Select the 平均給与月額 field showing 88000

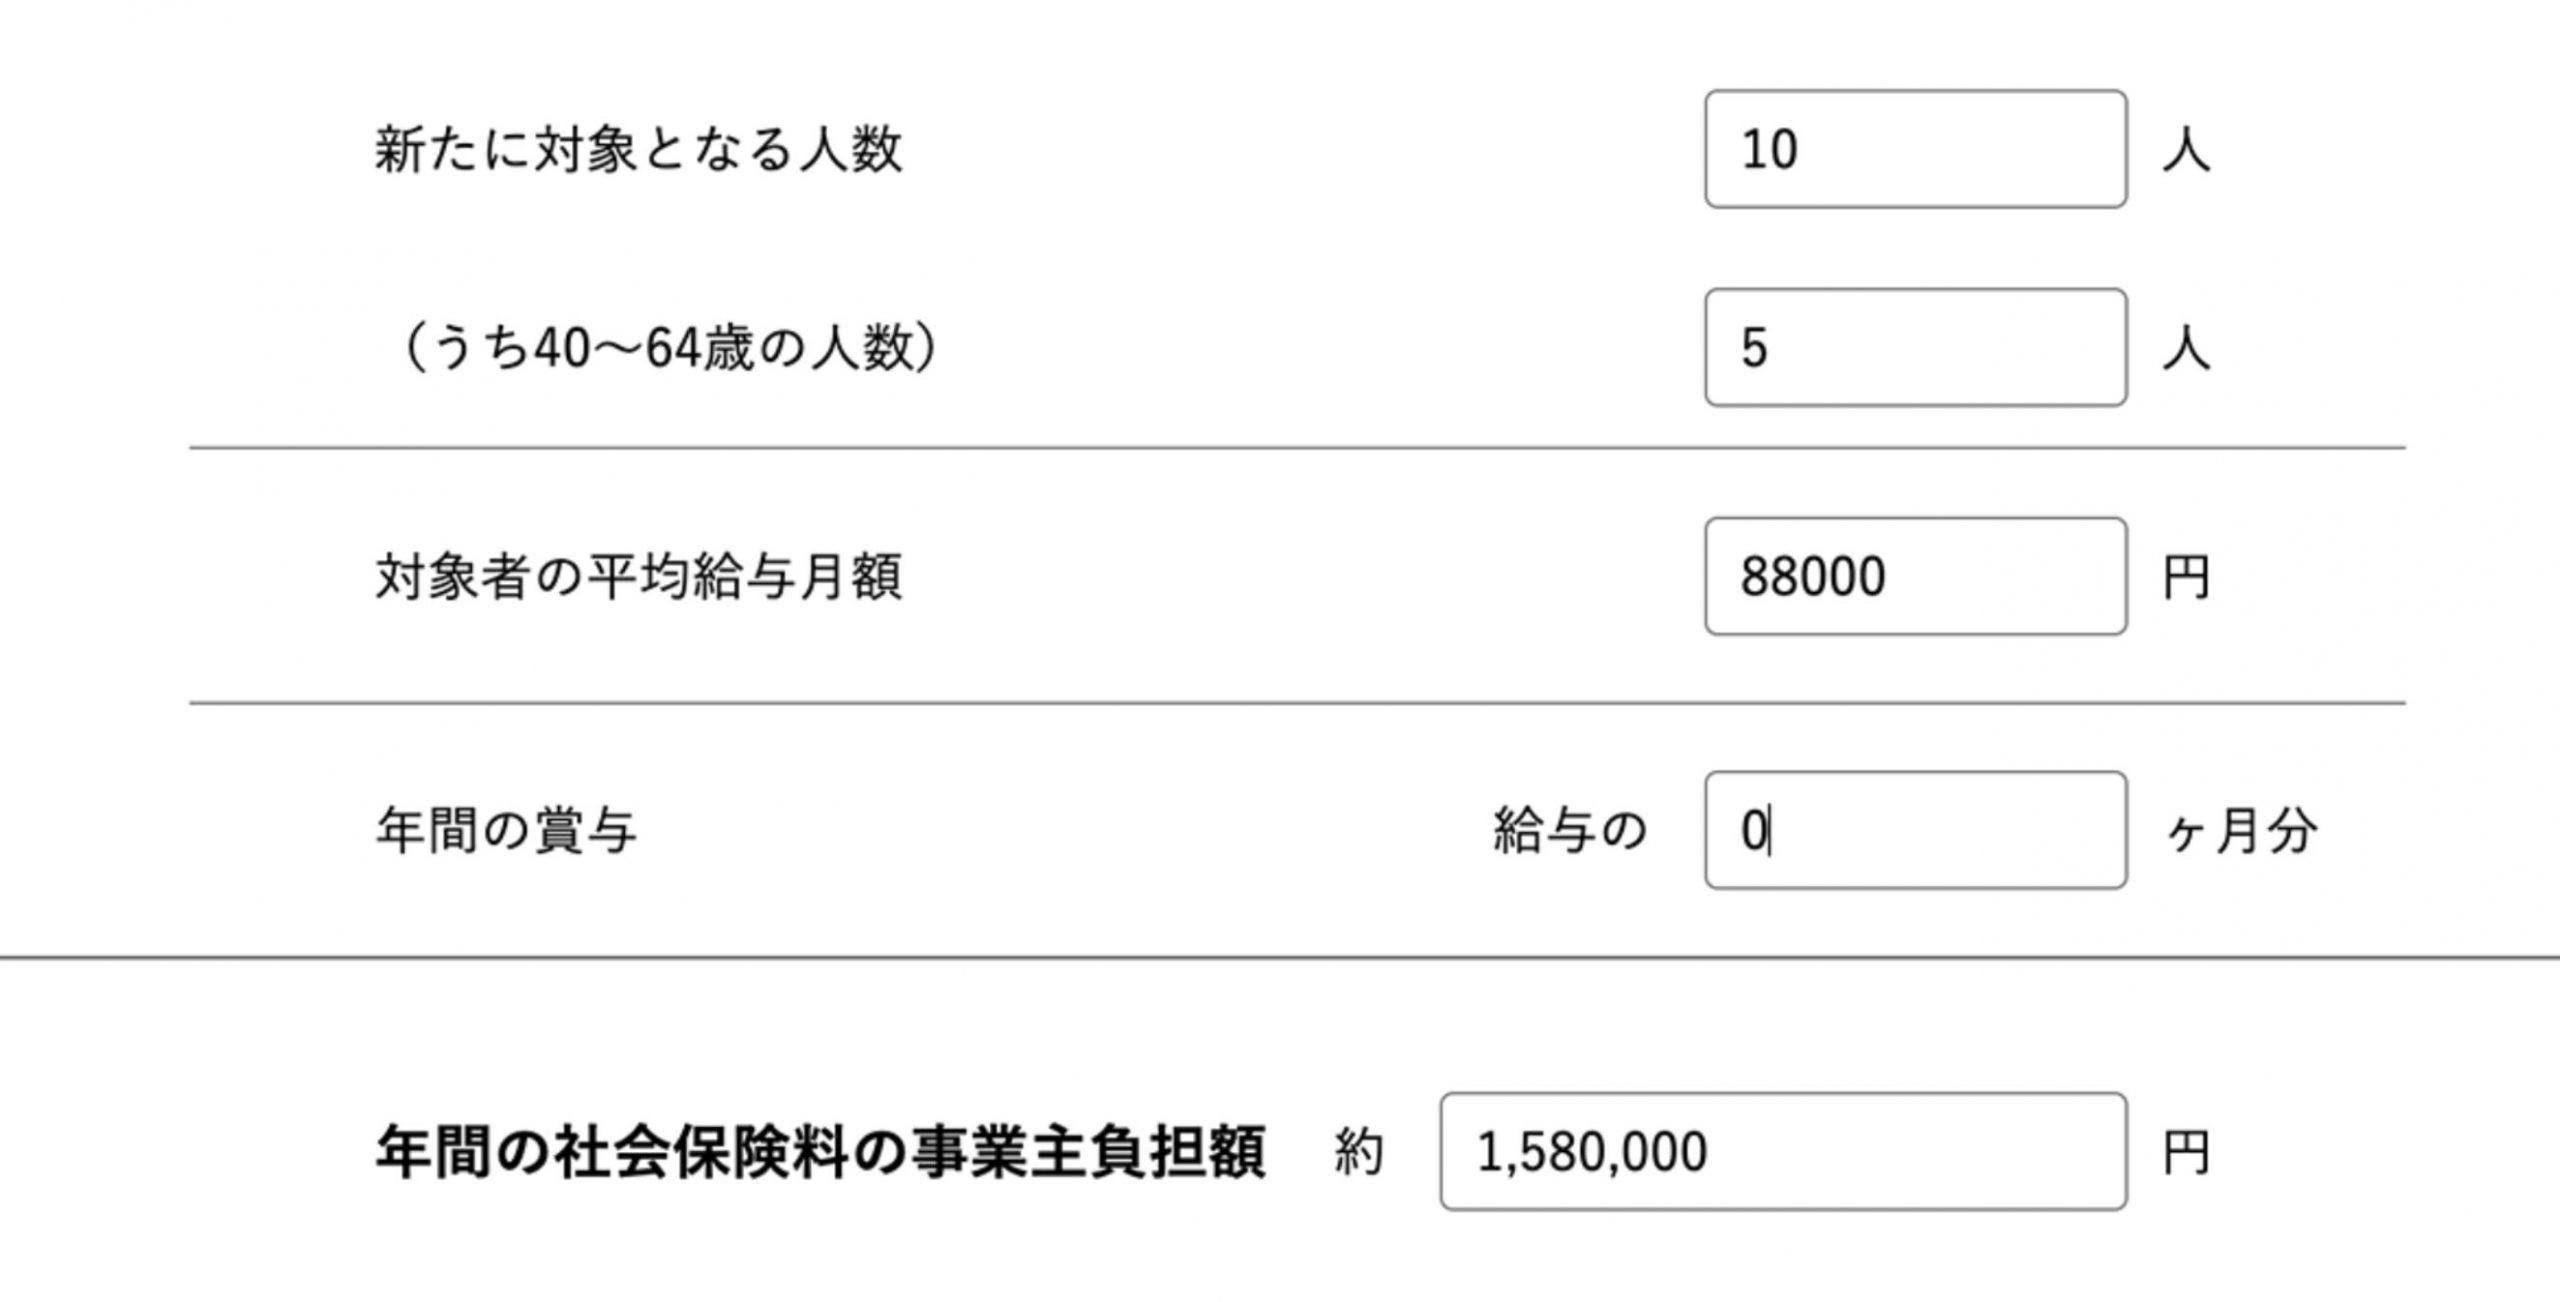[x=1915, y=576]
